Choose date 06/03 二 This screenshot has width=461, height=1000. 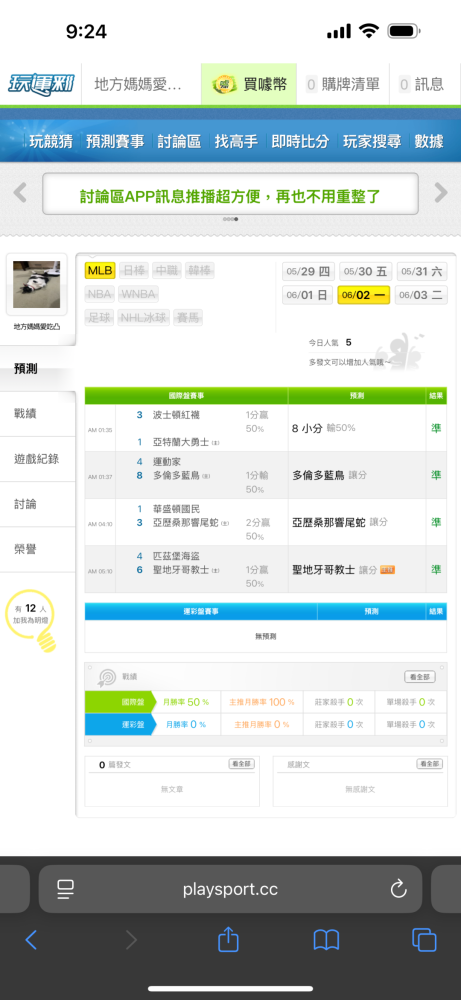(421, 295)
